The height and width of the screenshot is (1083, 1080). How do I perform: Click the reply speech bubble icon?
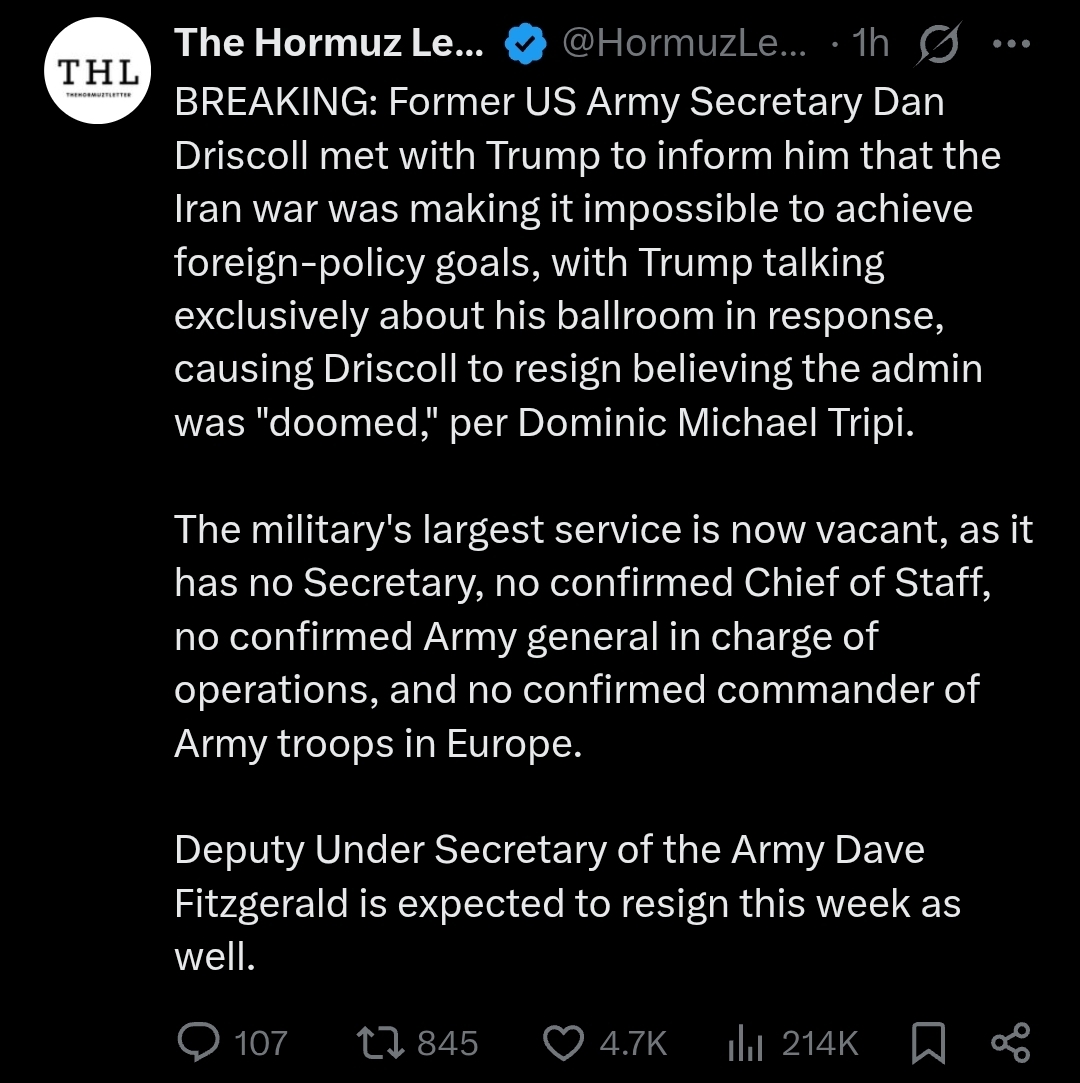(199, 1042)
